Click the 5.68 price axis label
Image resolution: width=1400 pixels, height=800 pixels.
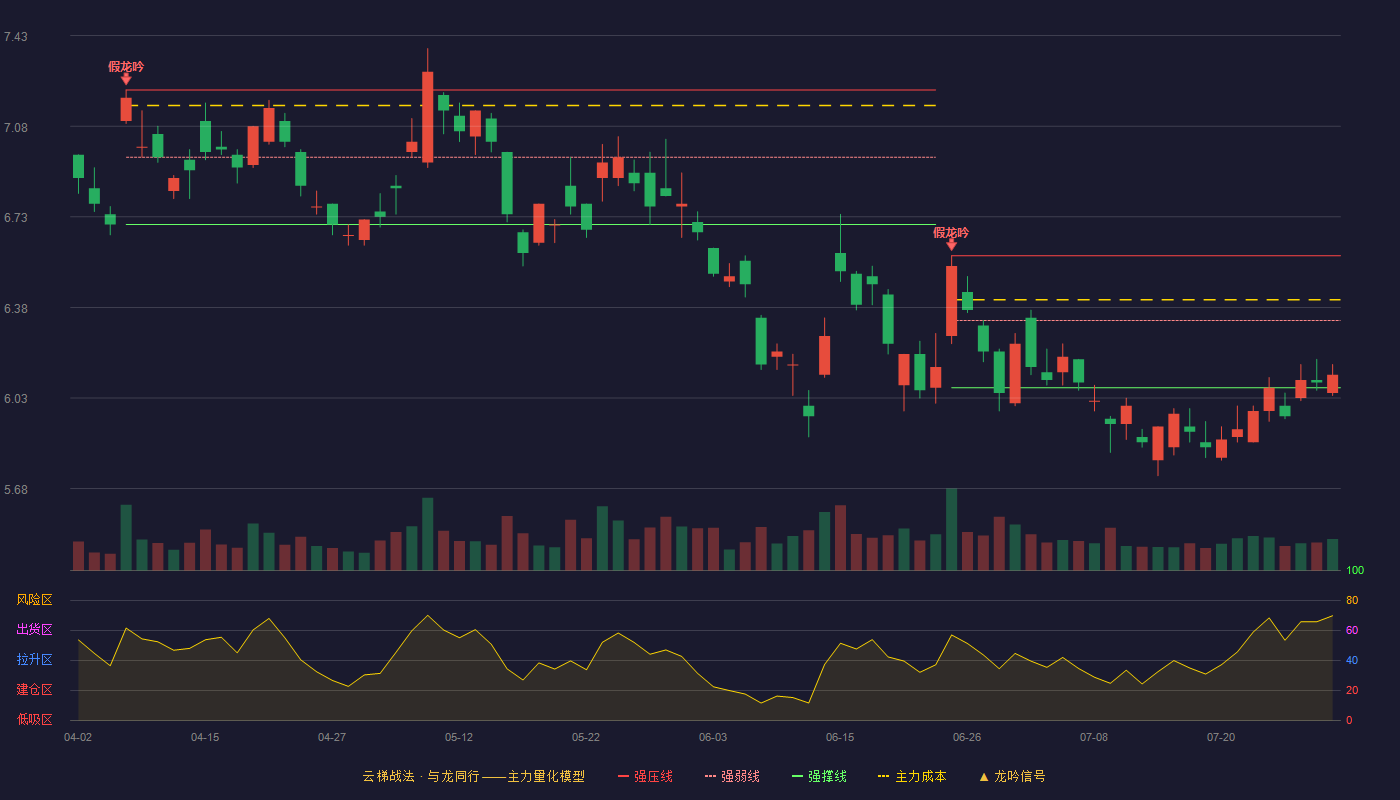pos(16,490)
